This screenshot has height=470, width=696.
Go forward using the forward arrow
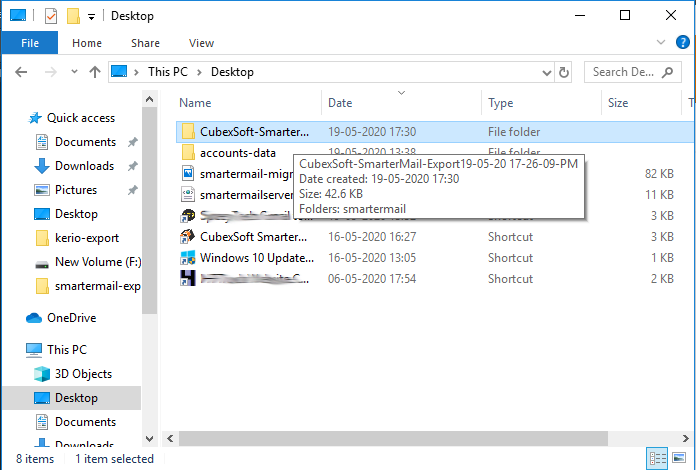pyautogui.click(x=51, y=72)
